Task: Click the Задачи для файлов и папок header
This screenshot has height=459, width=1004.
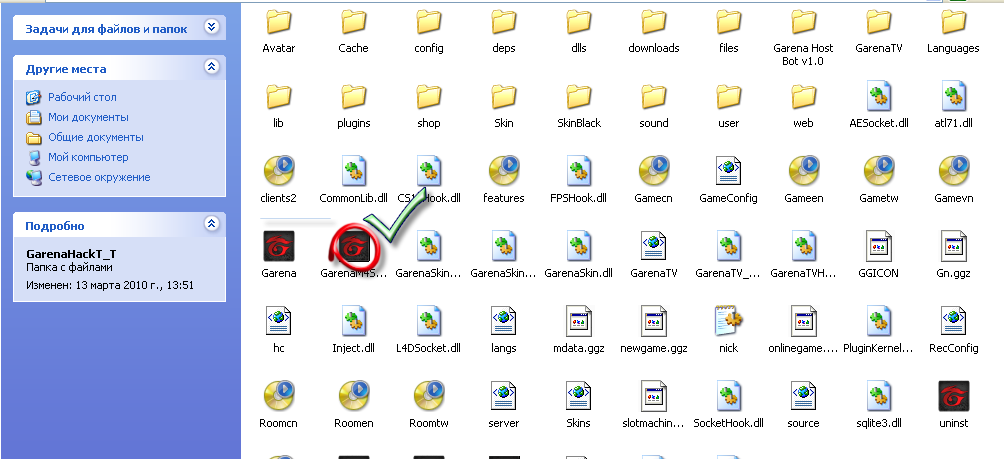Action: pyautogui.click(x=106, y=29)
